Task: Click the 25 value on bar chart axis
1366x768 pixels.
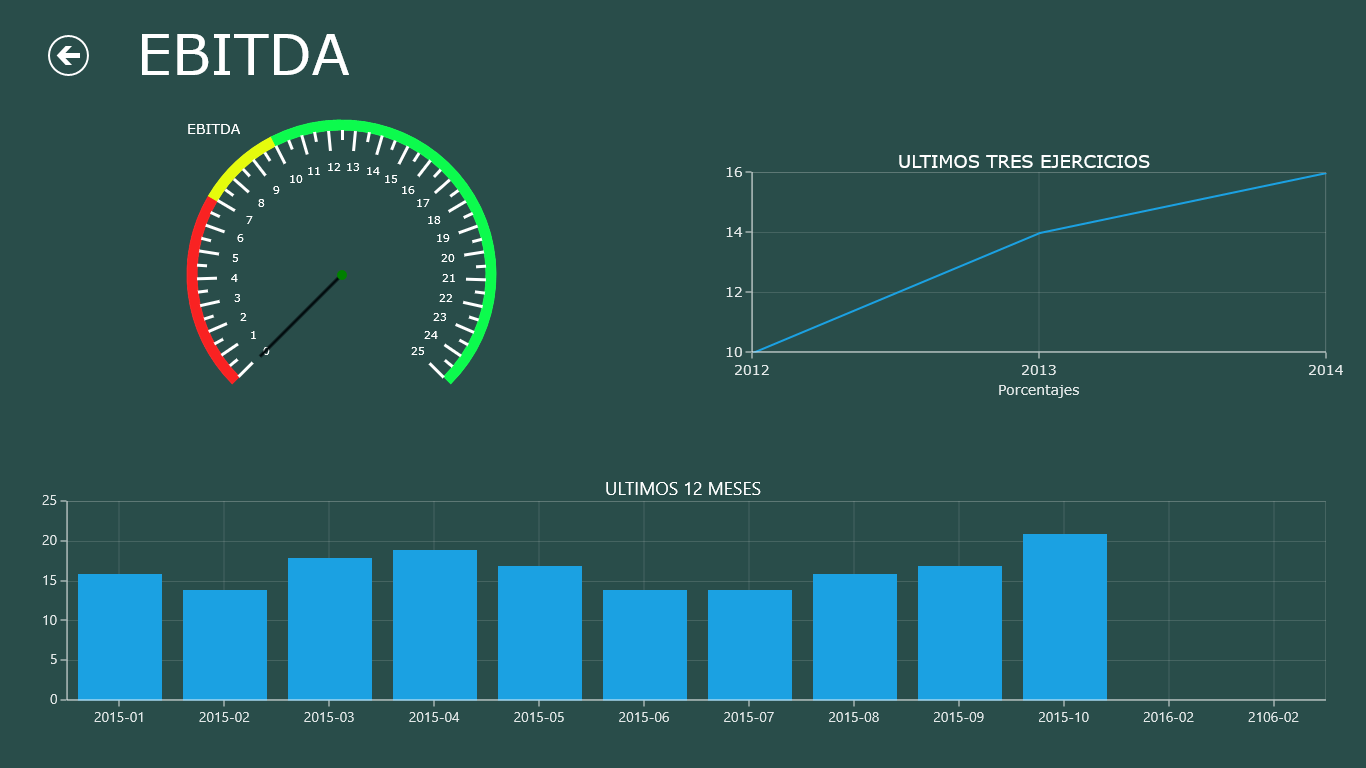Action: [x=50, y=501]
